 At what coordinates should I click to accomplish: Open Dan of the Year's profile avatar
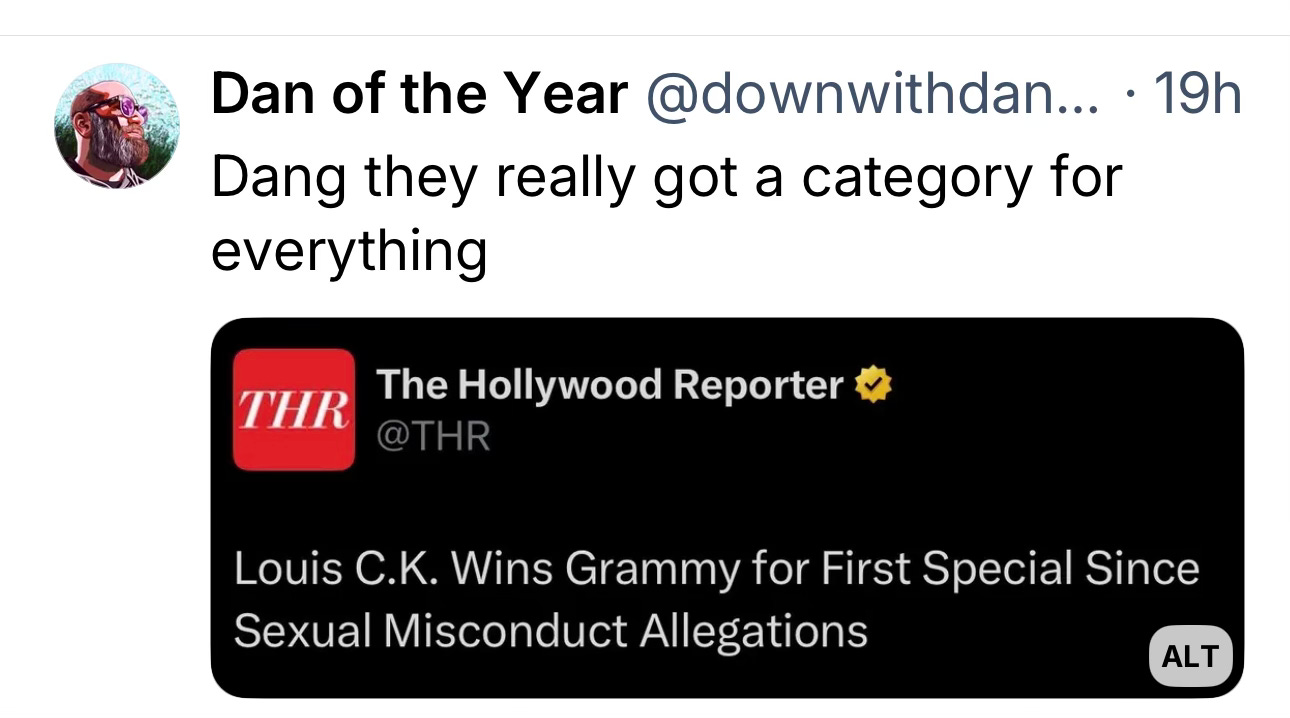tap(117, 125)
